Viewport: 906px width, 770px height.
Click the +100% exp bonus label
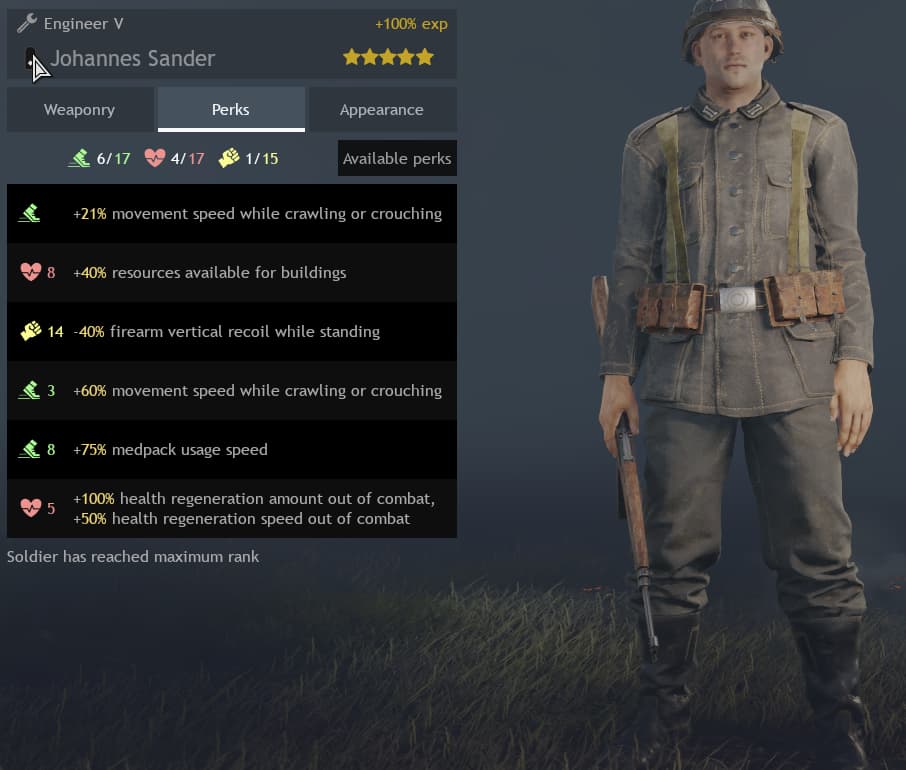(411, 24)
